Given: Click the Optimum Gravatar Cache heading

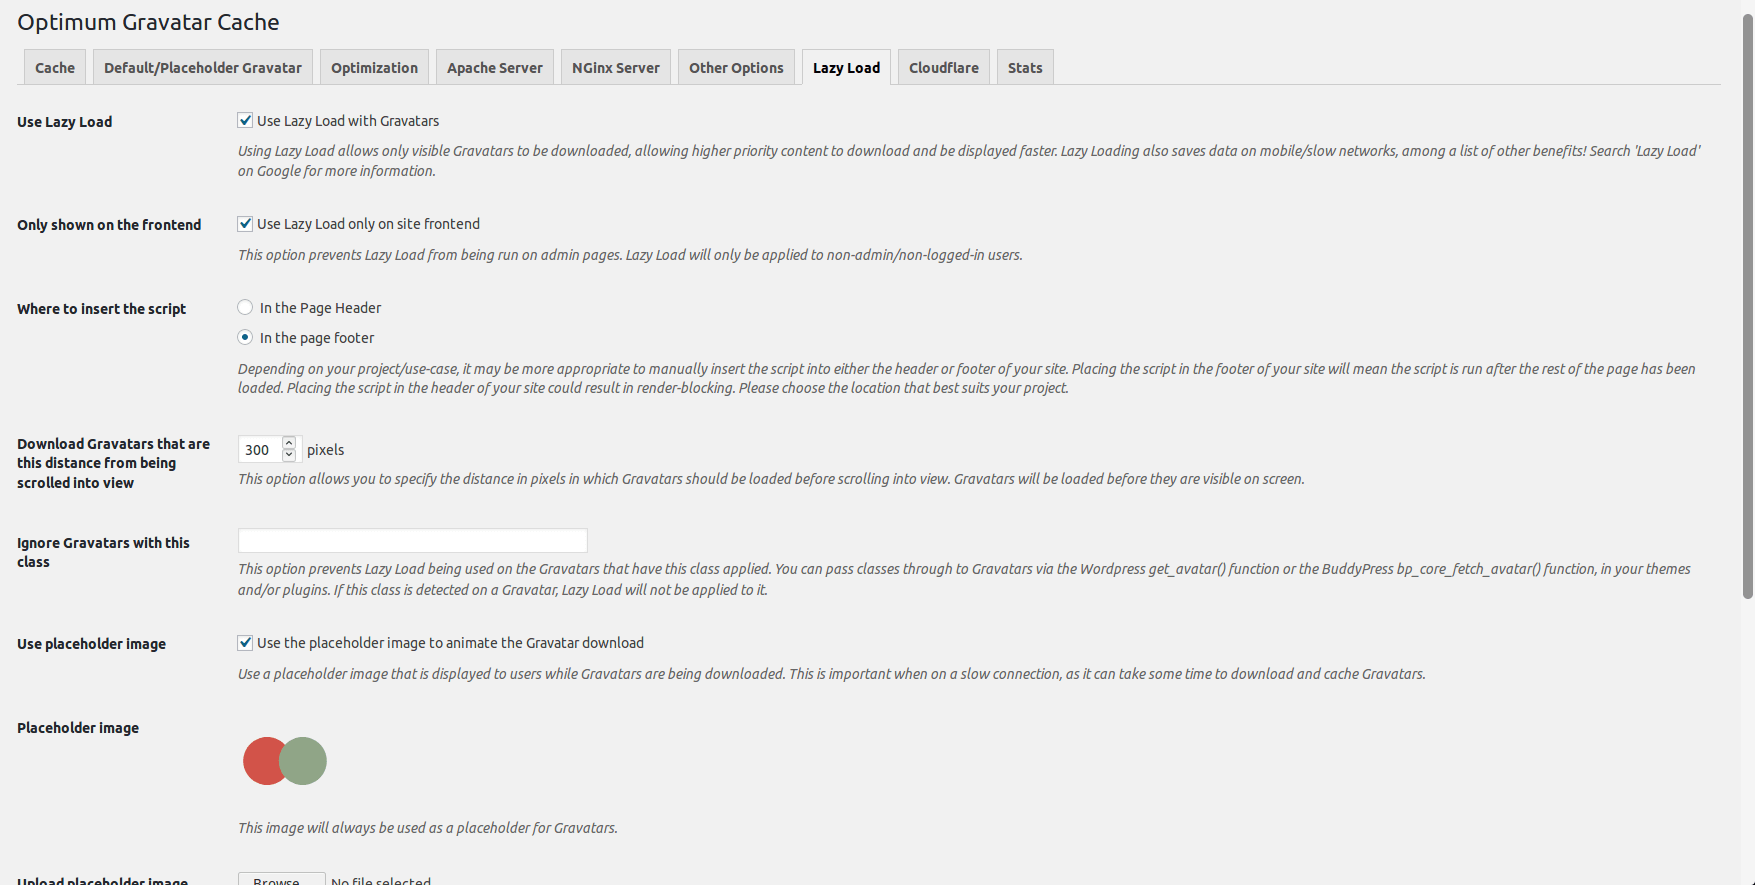Looking at the screenshot, I should [148, 22].
